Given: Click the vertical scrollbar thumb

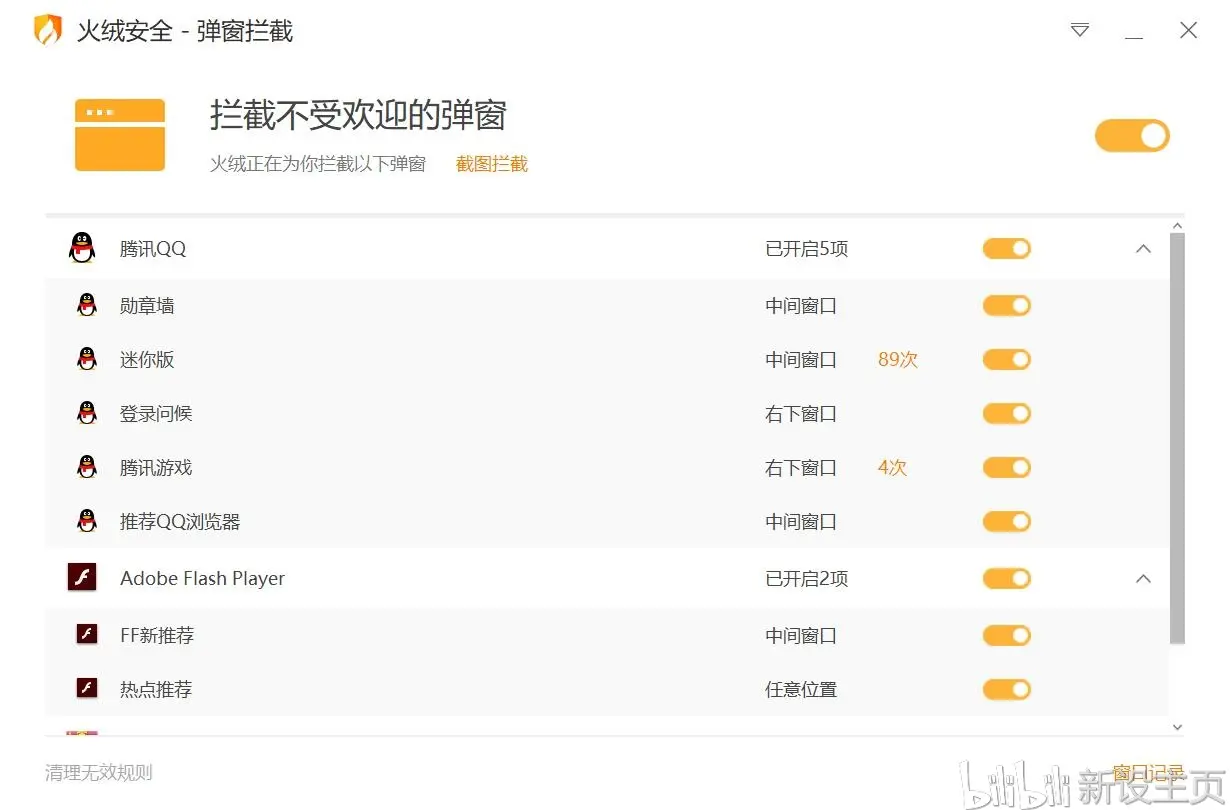Looking at the screenshot, I should [1177, 438].
